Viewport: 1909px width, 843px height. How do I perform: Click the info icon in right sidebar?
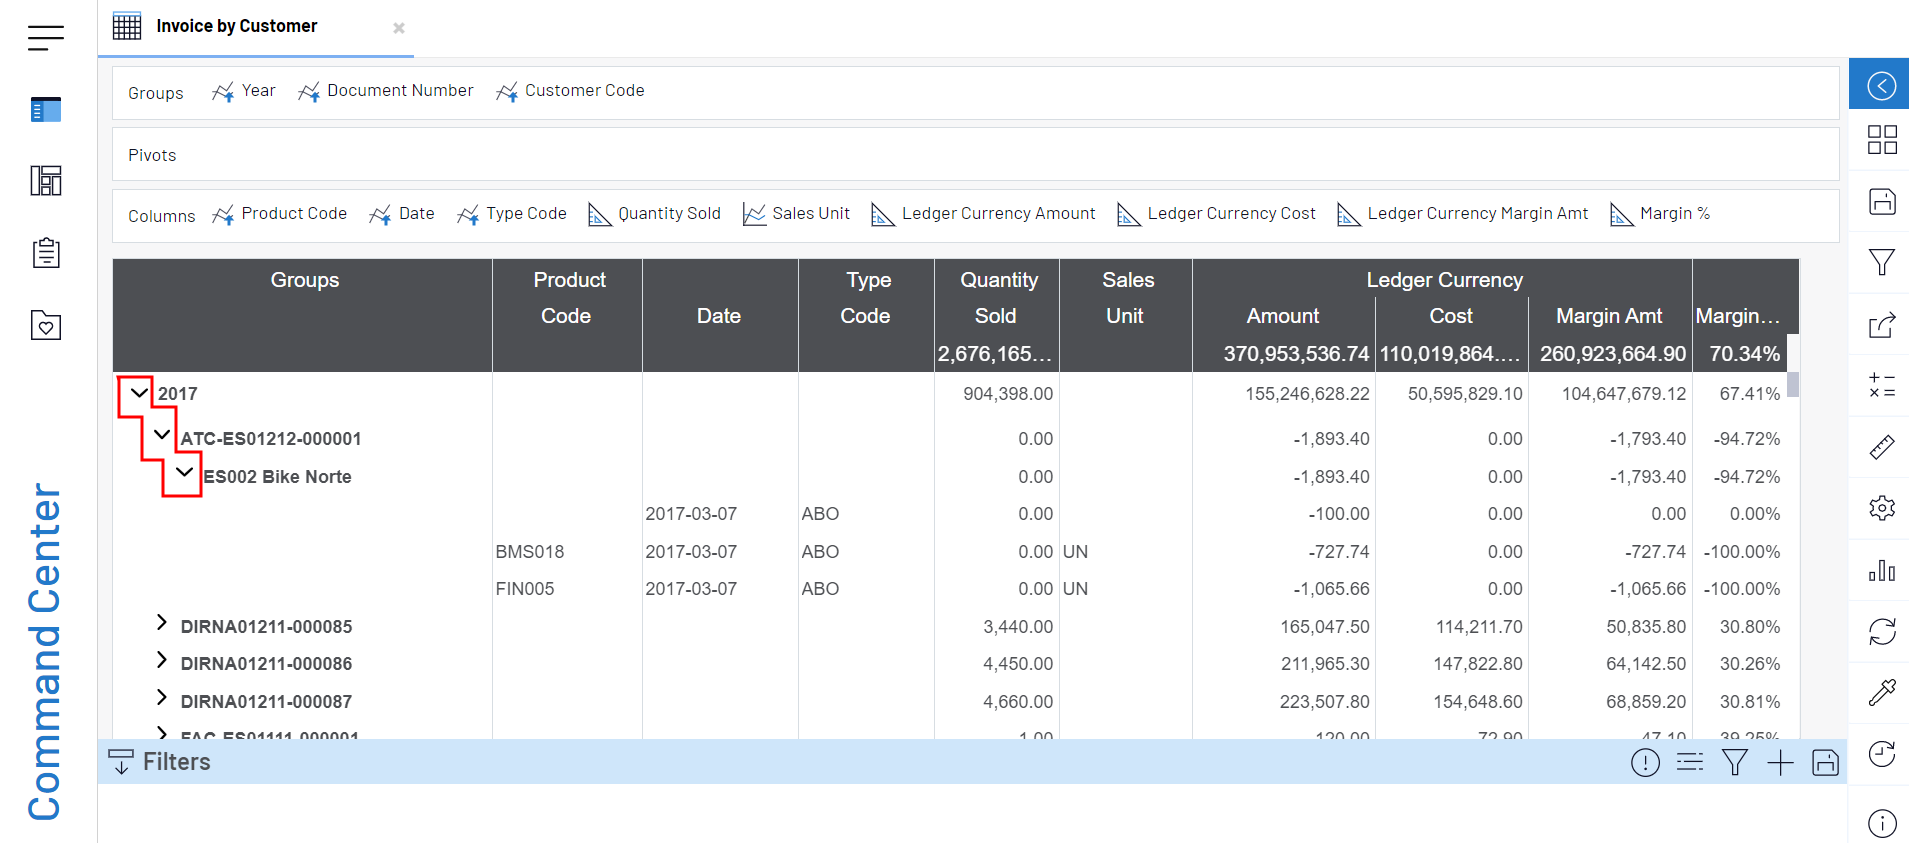1881,823
